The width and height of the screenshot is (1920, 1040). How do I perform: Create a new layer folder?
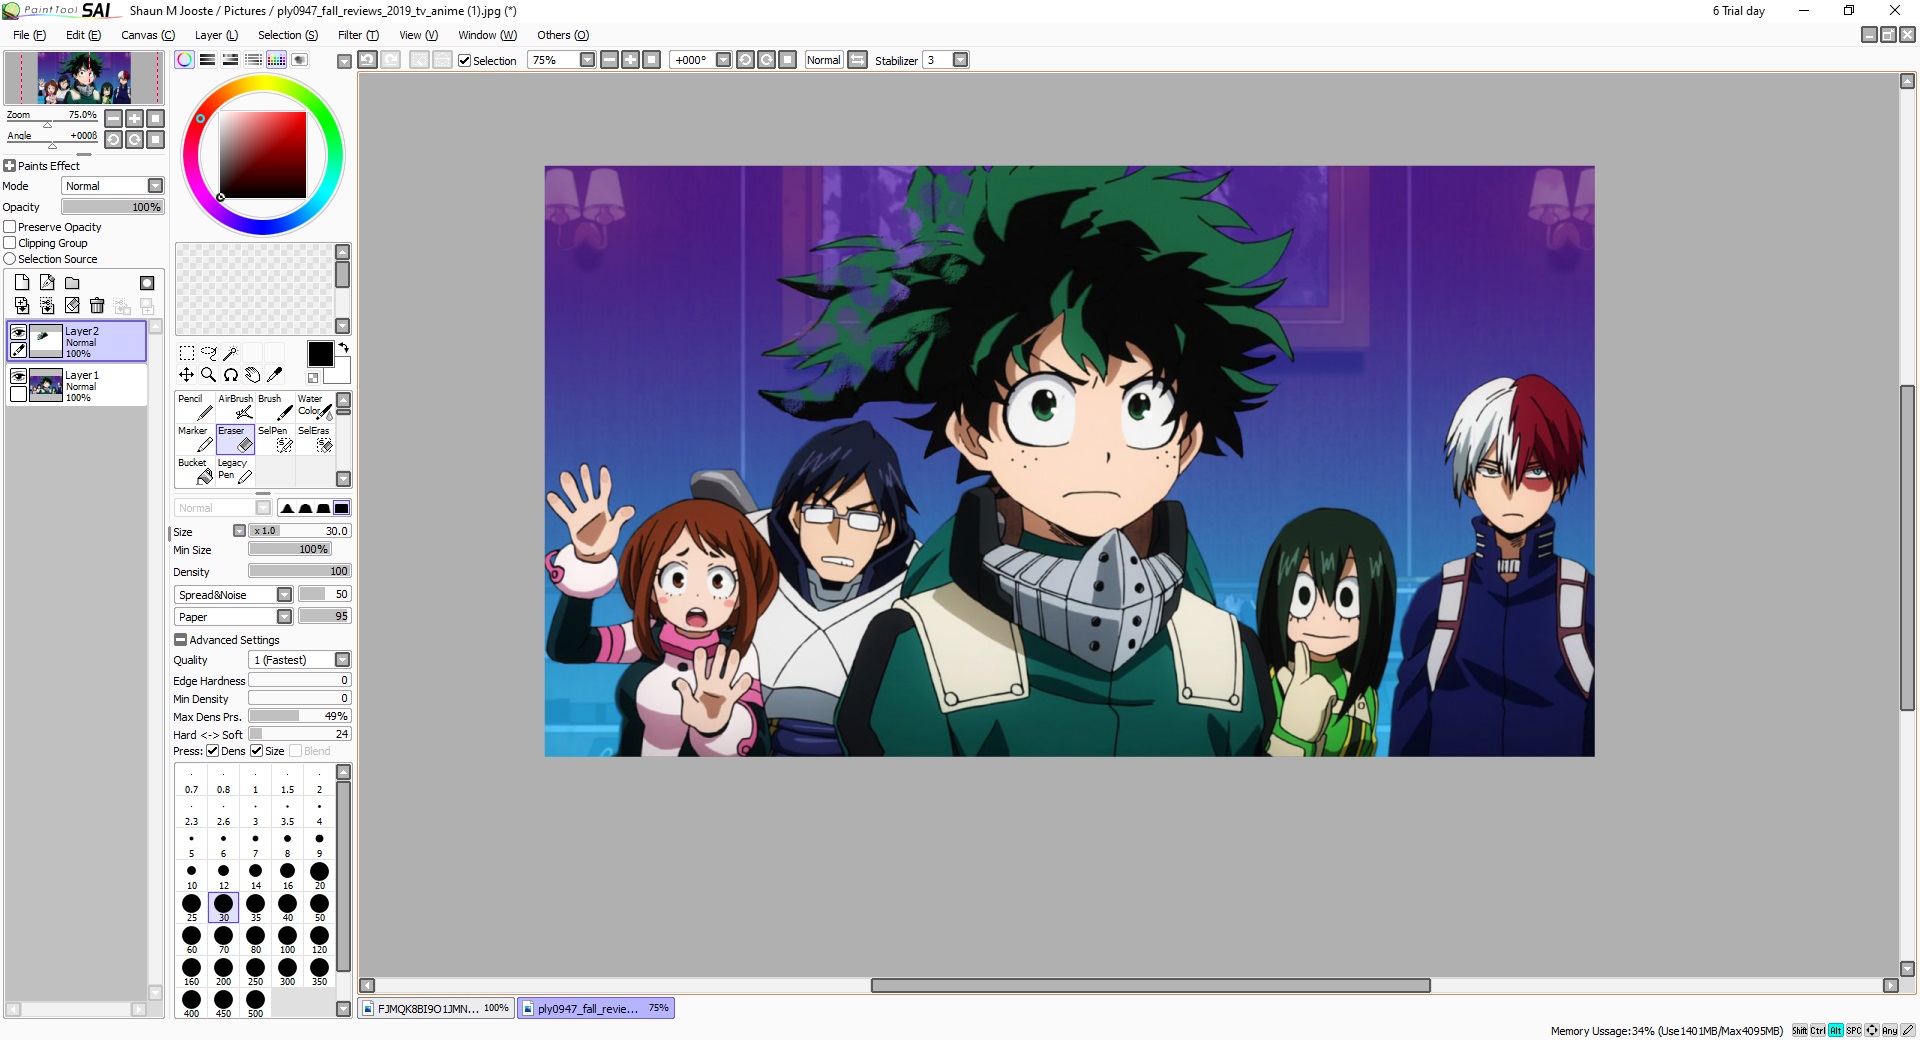pyautogui.click(x=72, y=283)
